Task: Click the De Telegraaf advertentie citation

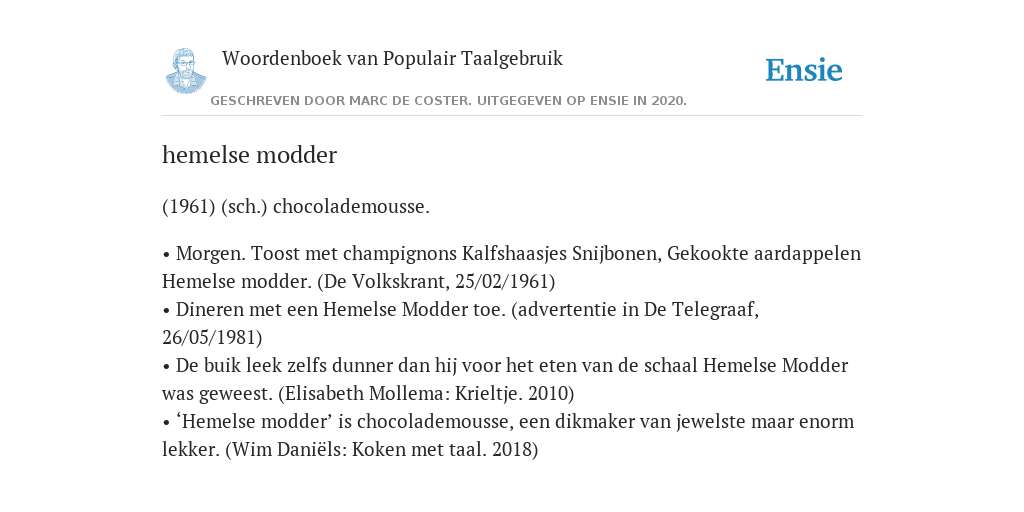Action: point(635,310)
